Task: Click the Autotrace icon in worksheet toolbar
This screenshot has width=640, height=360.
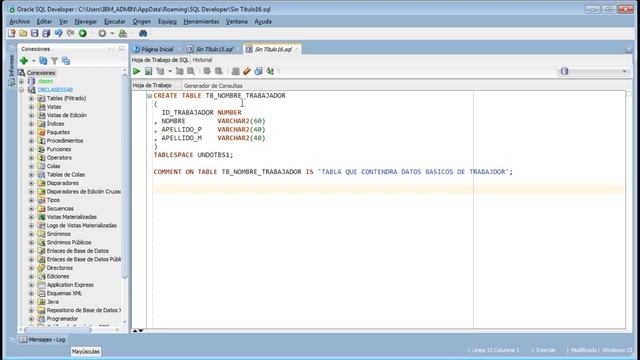Action: pyautogui.click(x=179, y=71)
